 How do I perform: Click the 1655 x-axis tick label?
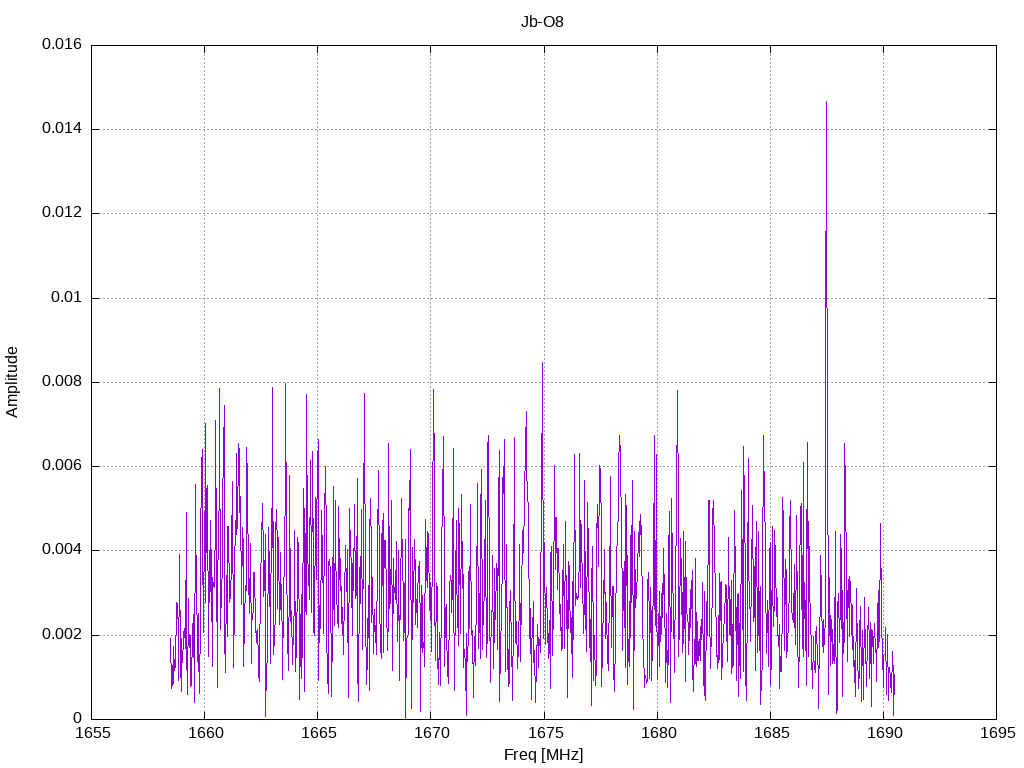pos(93,733)
